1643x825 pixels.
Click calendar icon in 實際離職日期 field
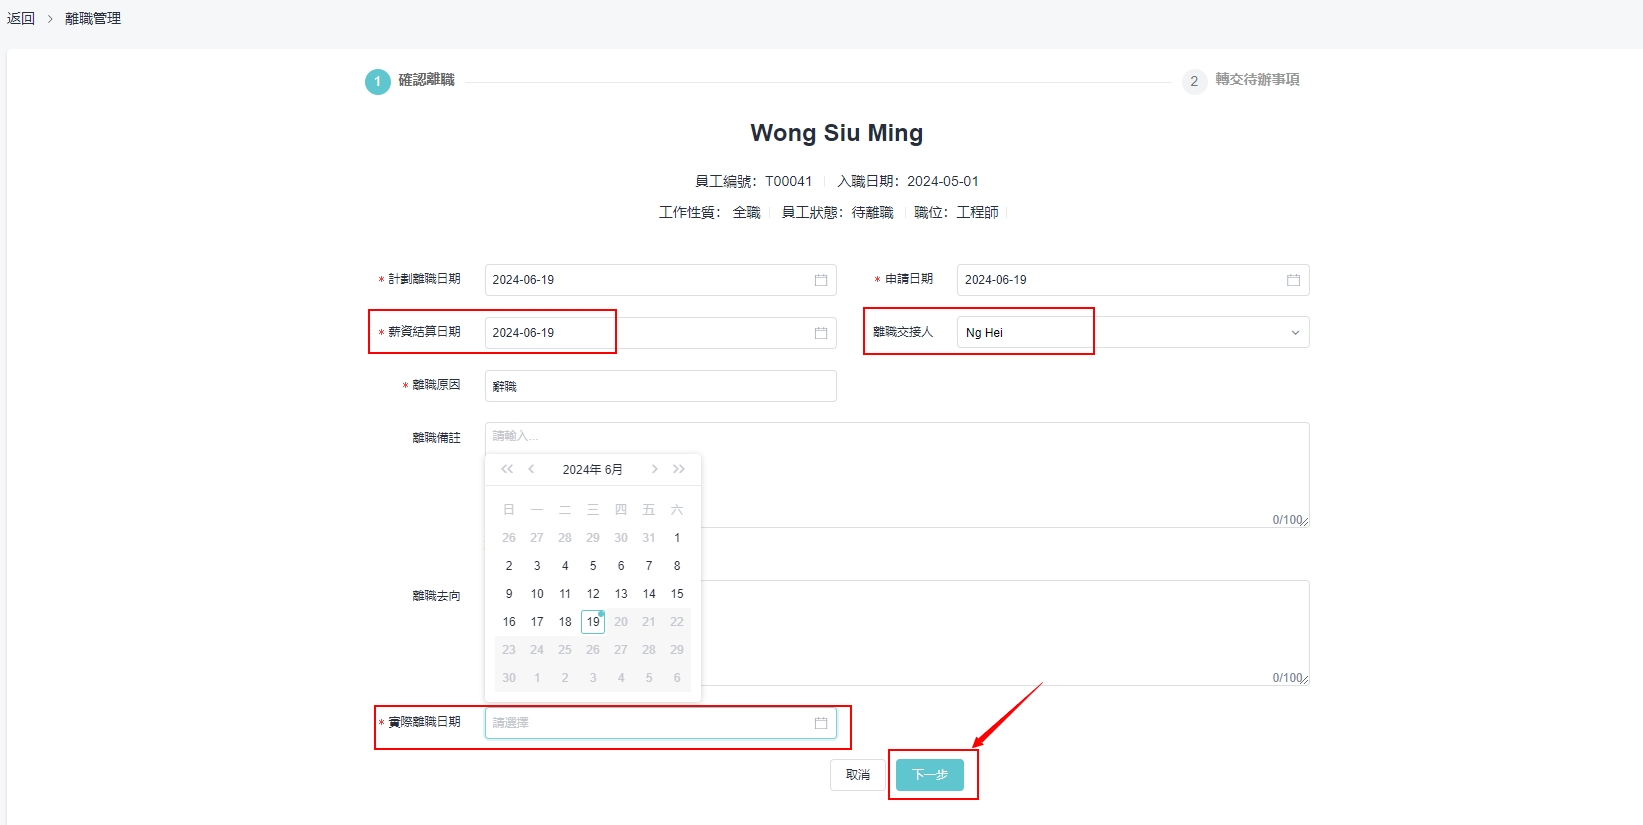click(x=820, y=723)
